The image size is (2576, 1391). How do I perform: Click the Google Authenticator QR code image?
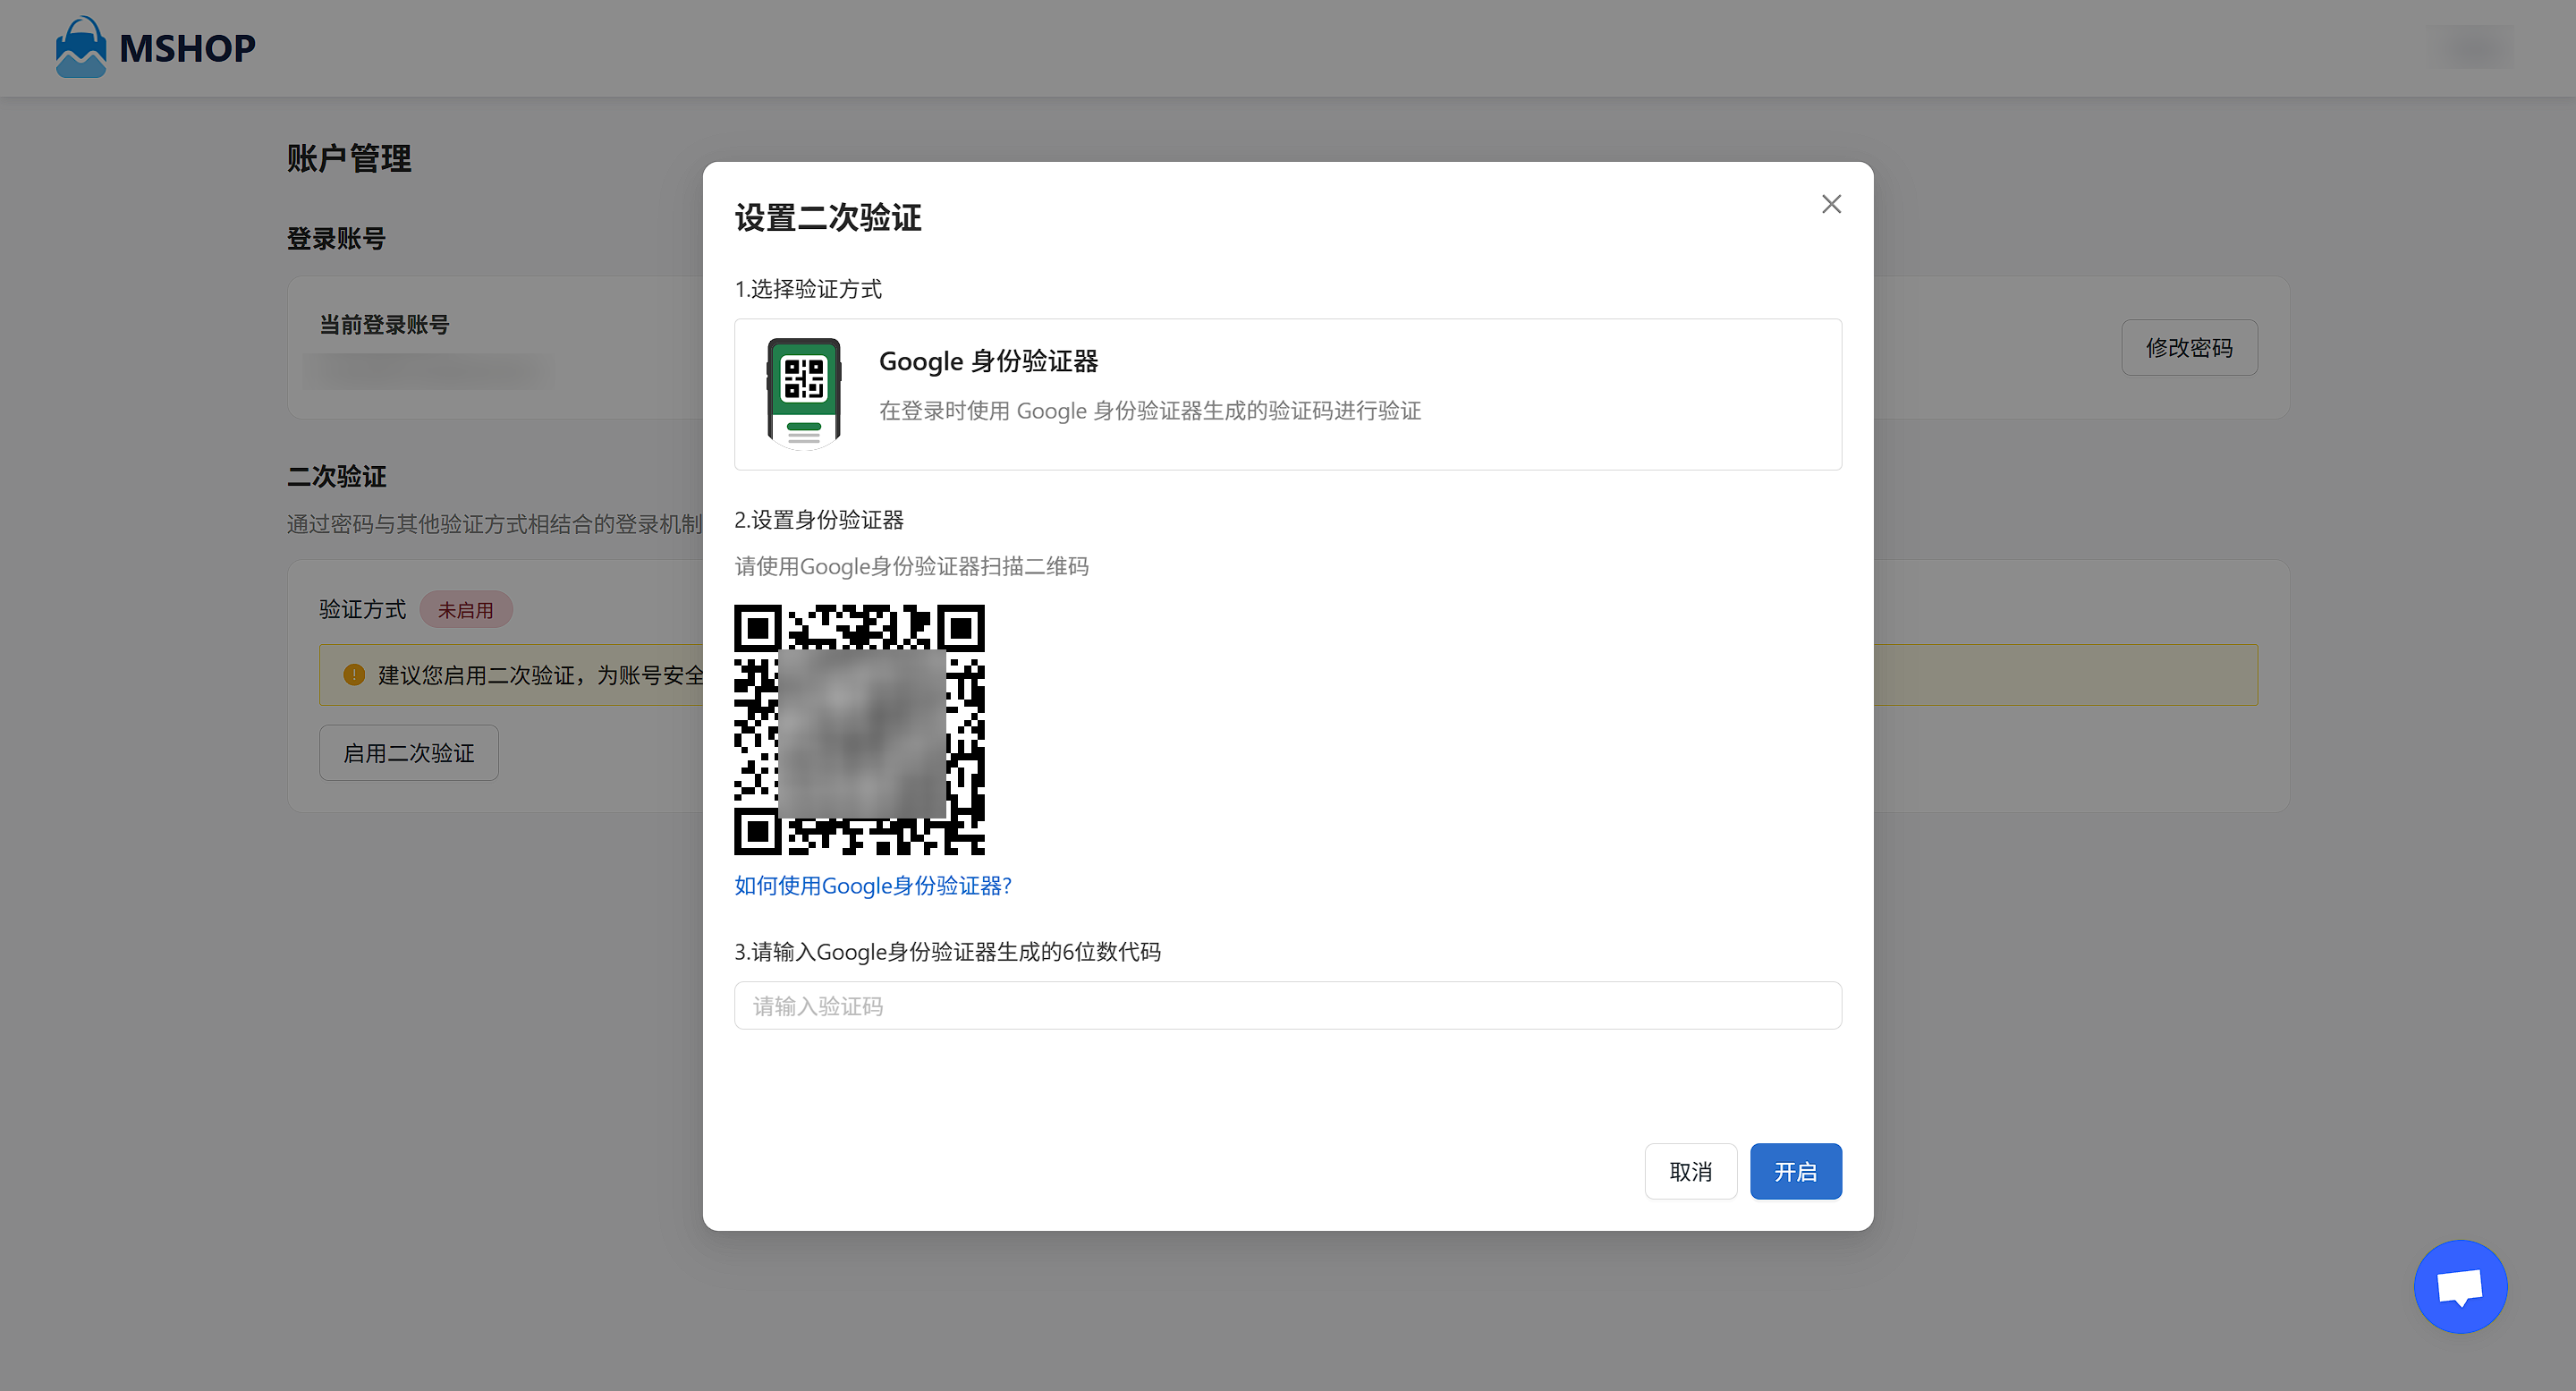point(859,730)
